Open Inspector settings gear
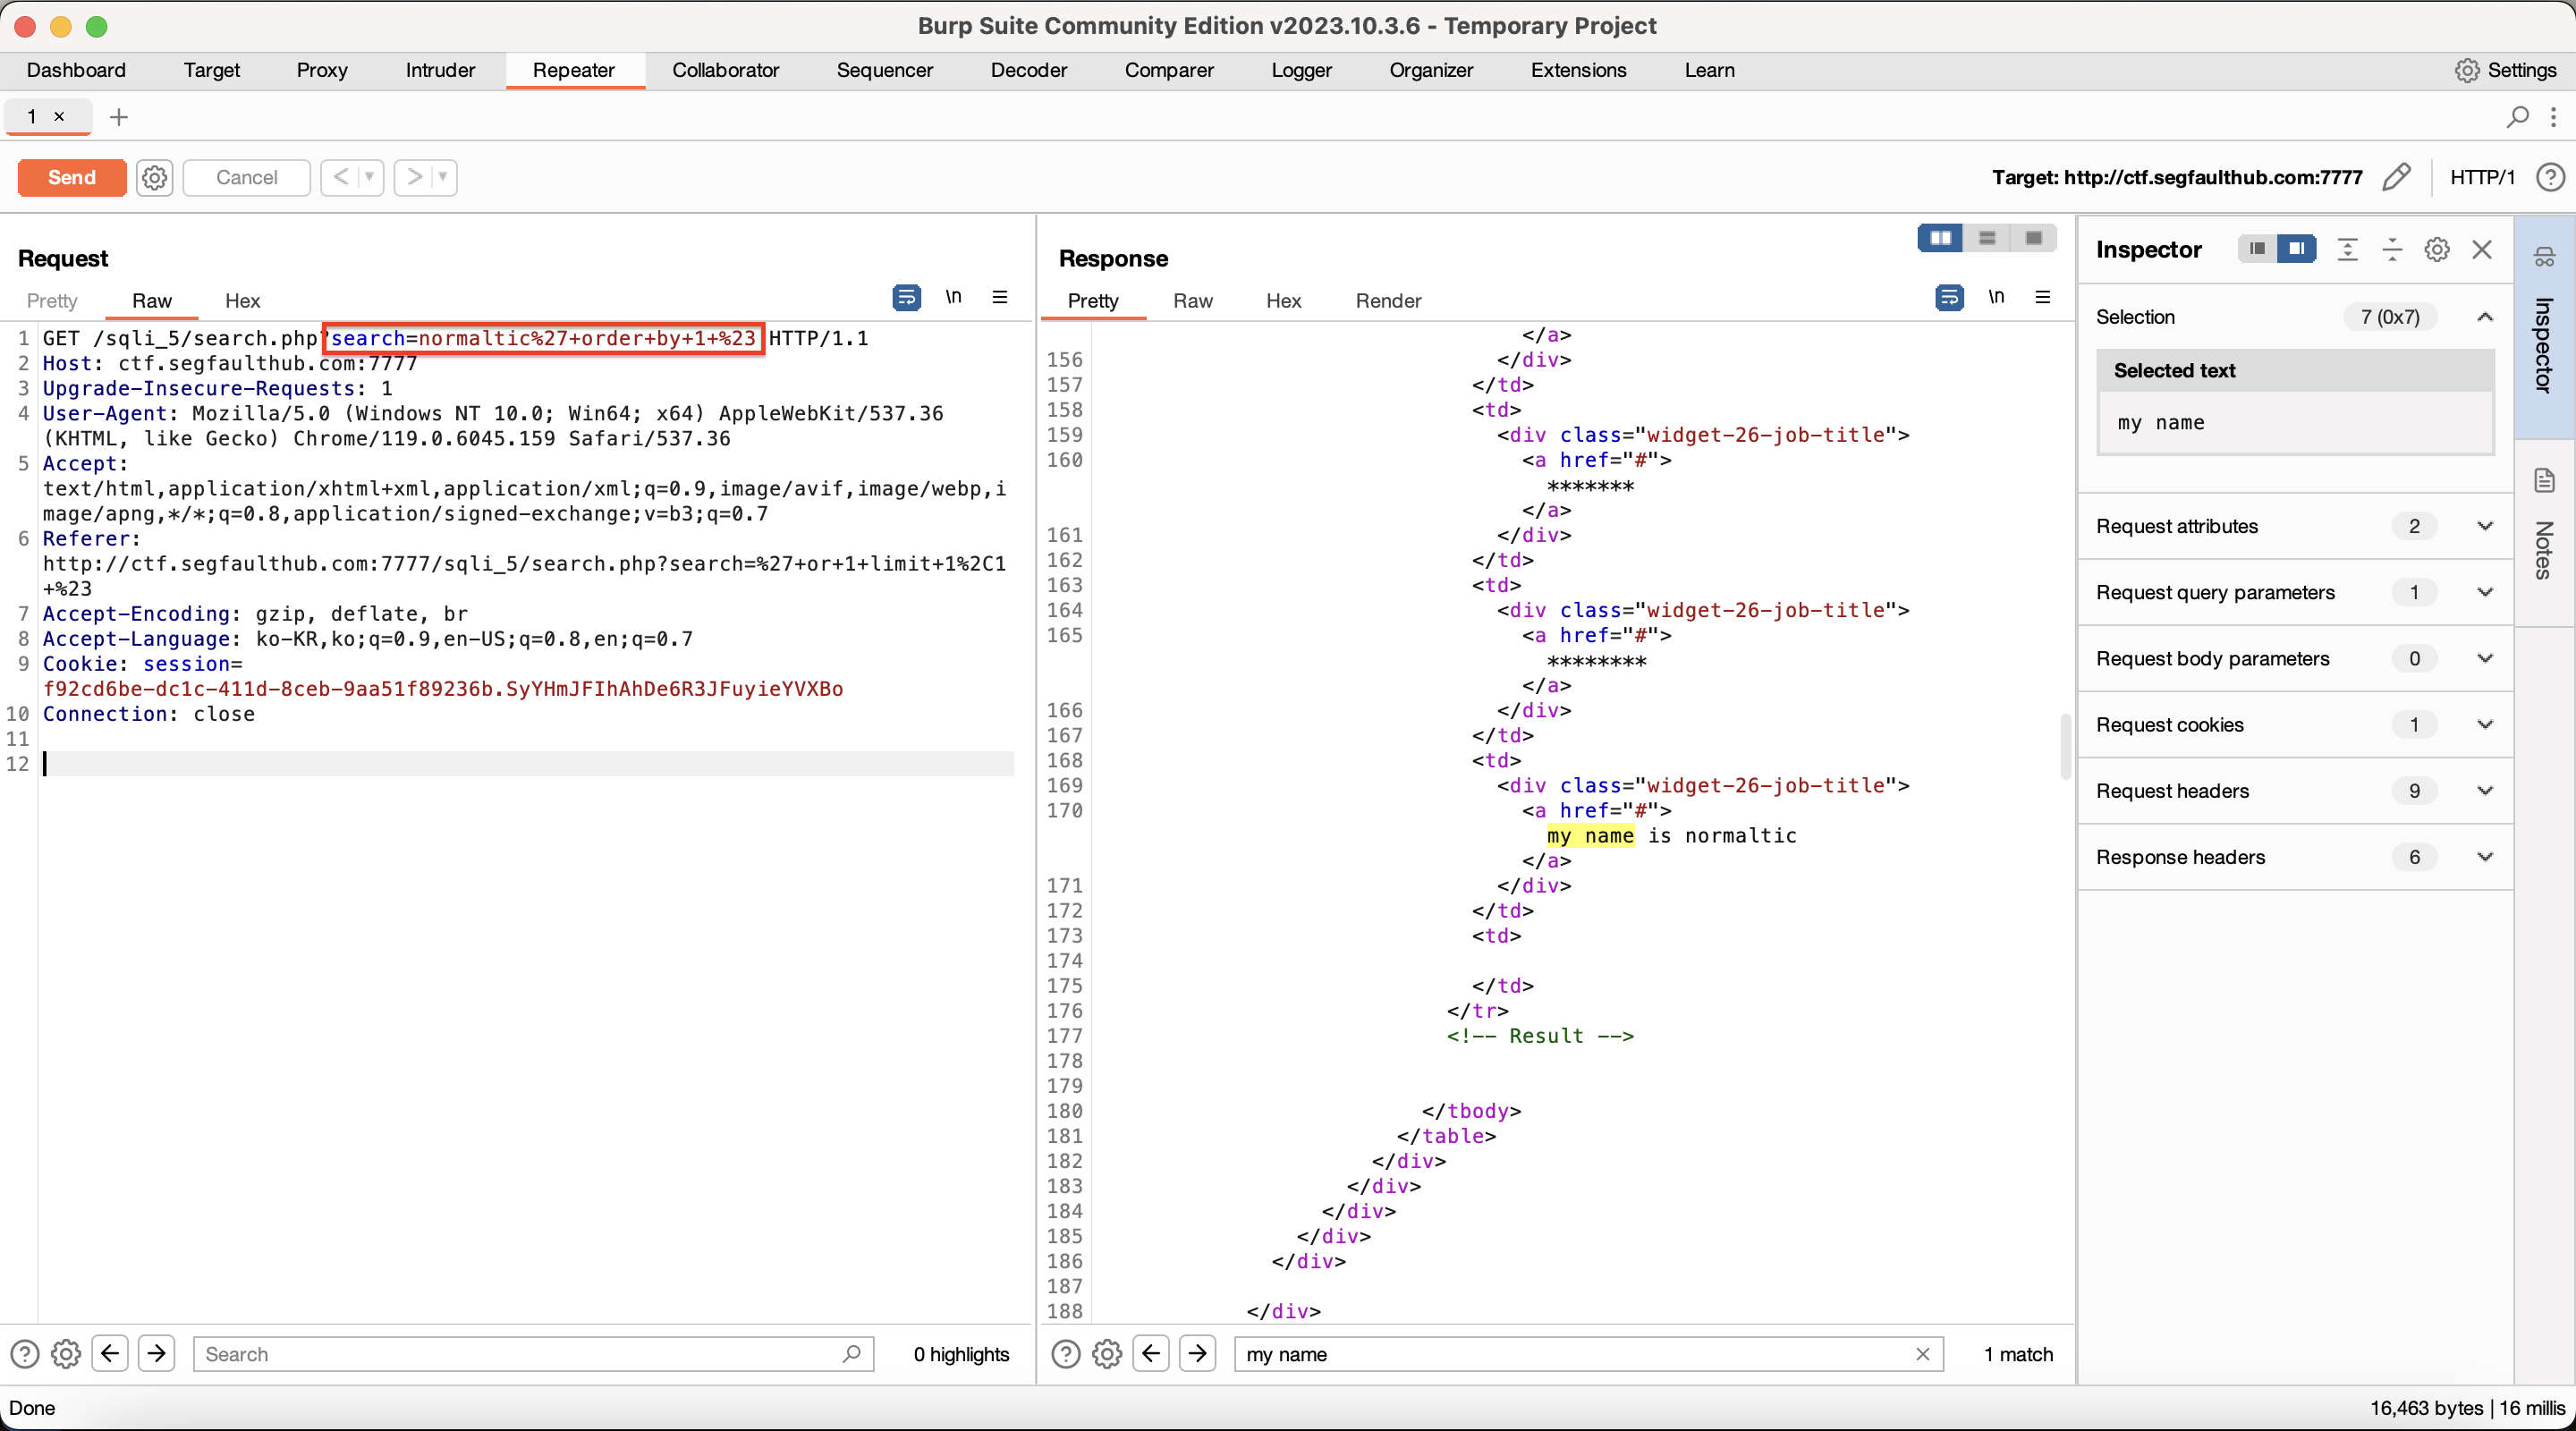Viewport: 2576px width, 1431px height. tap(2437, 249)
